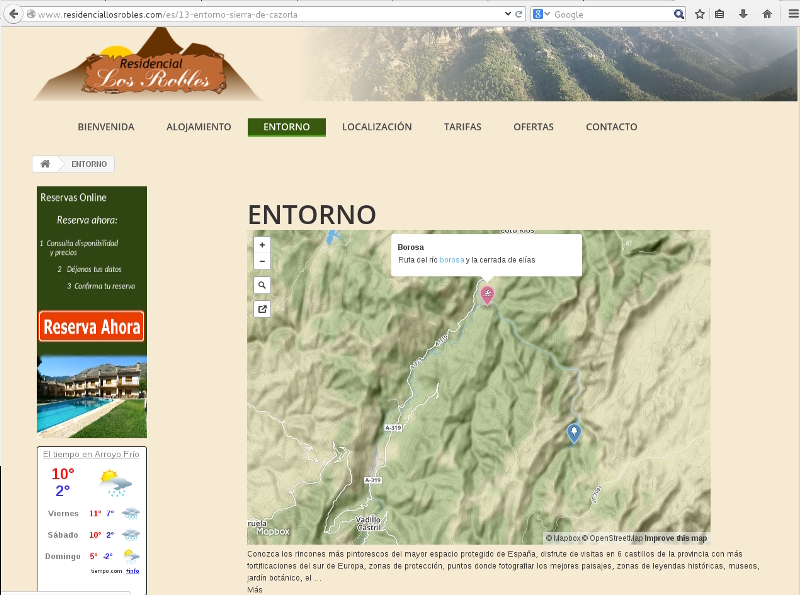Click the Reserva Ahora button

click(91, 326)
